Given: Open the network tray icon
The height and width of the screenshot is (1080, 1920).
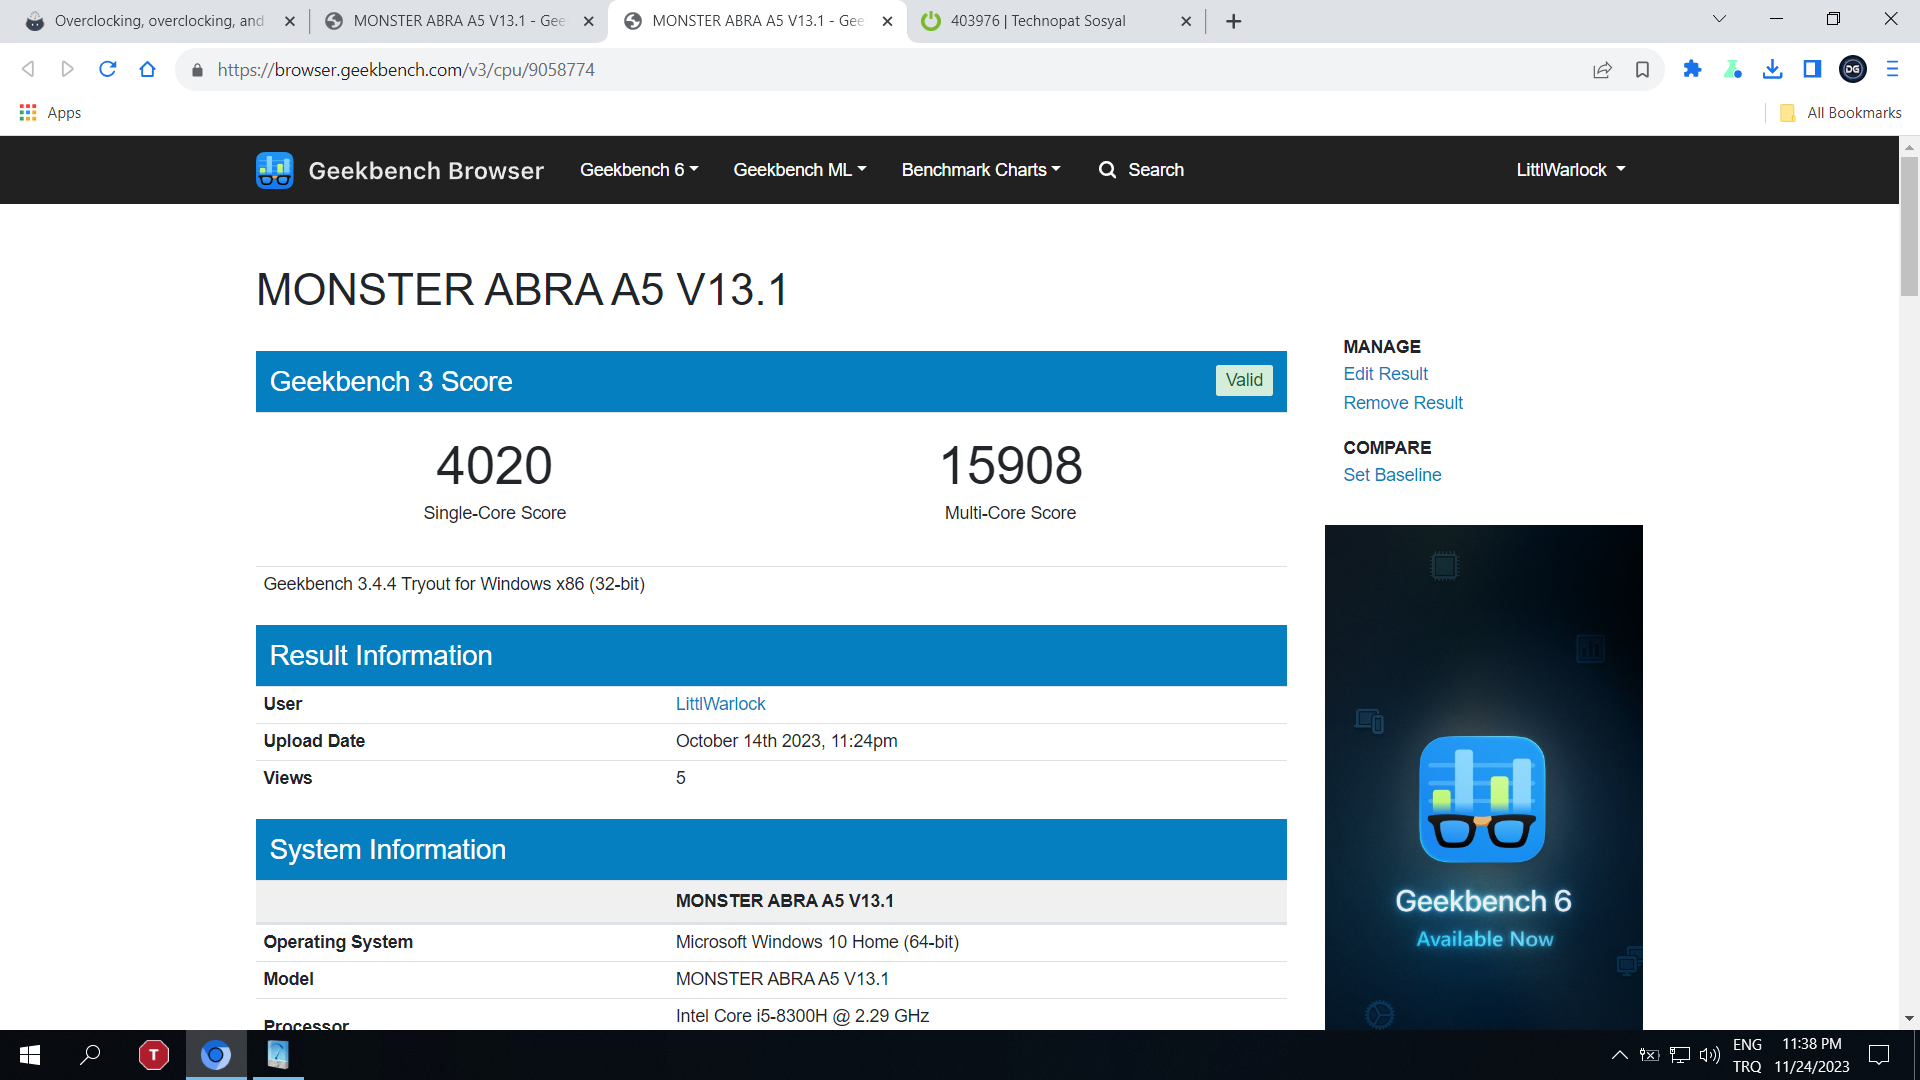Looking at the screenshot, I should 1680,1055.
